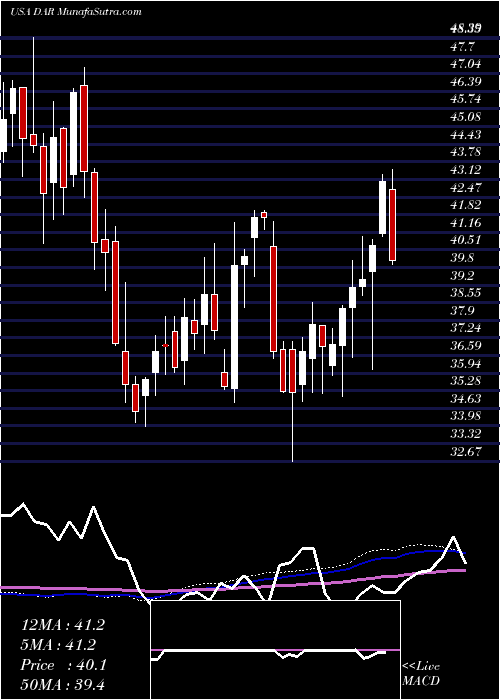This screenshot has height=700, width=500.
Task: Click the 37.24 price axis label
Action: 466,329
